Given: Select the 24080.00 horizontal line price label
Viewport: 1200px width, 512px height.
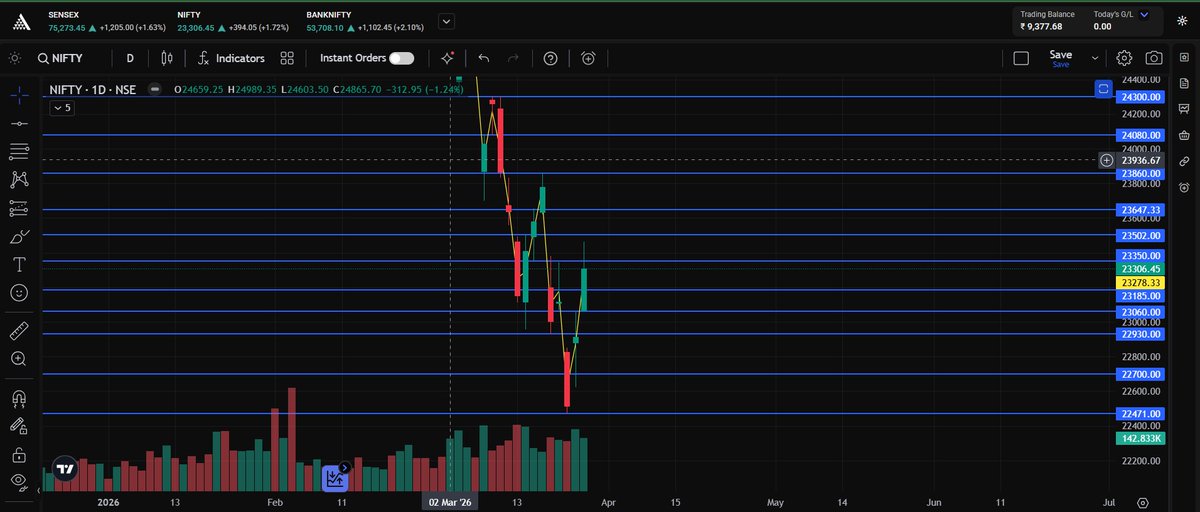Looking at the screenshot, I should 1141,135.
